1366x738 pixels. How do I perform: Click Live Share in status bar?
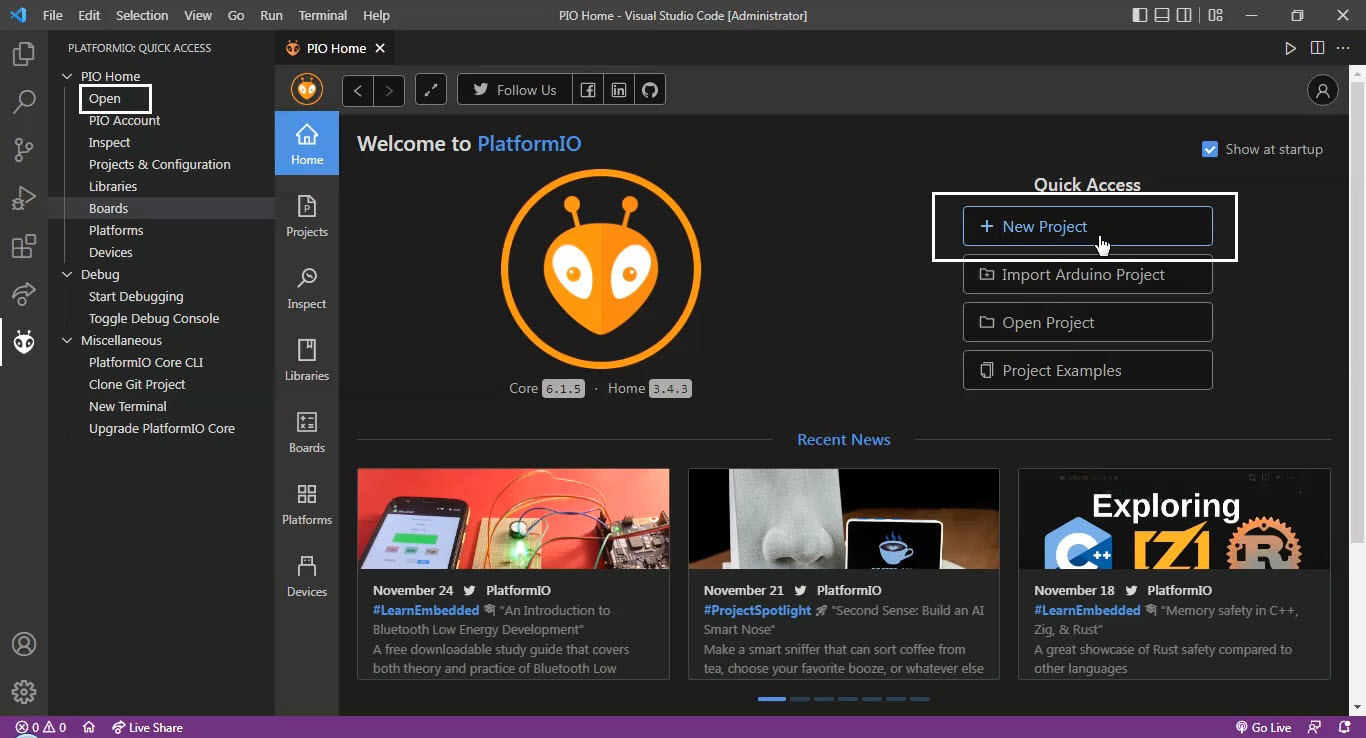tap(147, 727)
